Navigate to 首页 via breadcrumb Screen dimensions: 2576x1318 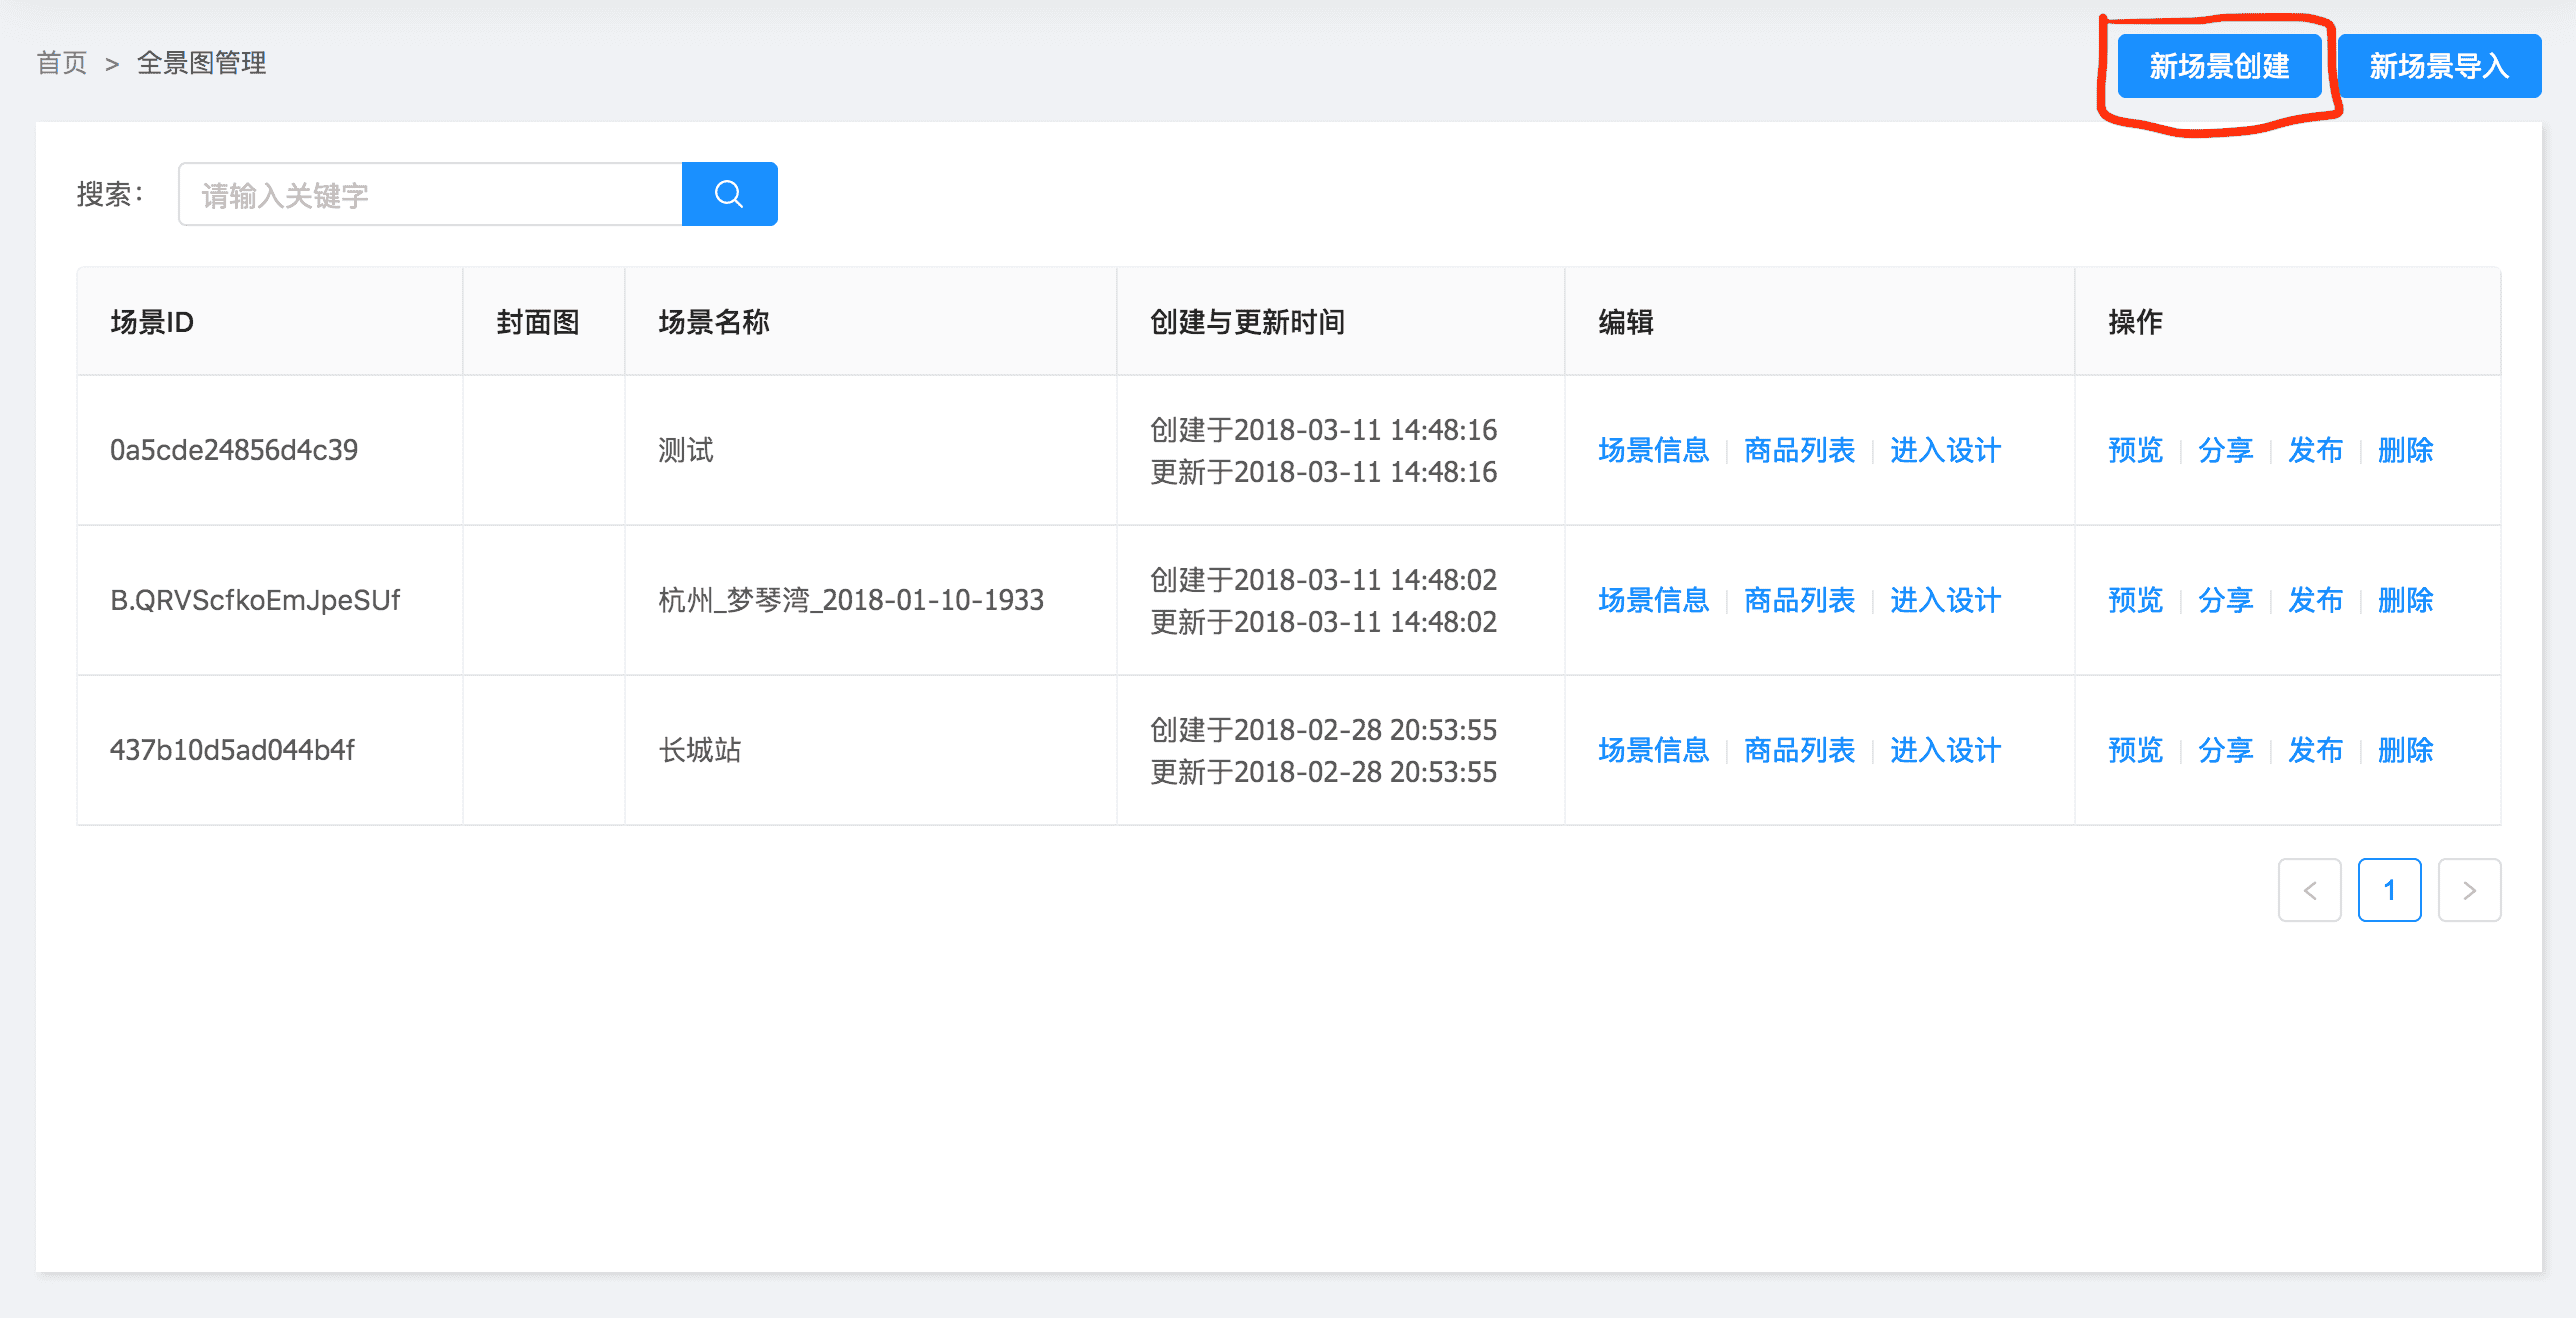[62, 62]
